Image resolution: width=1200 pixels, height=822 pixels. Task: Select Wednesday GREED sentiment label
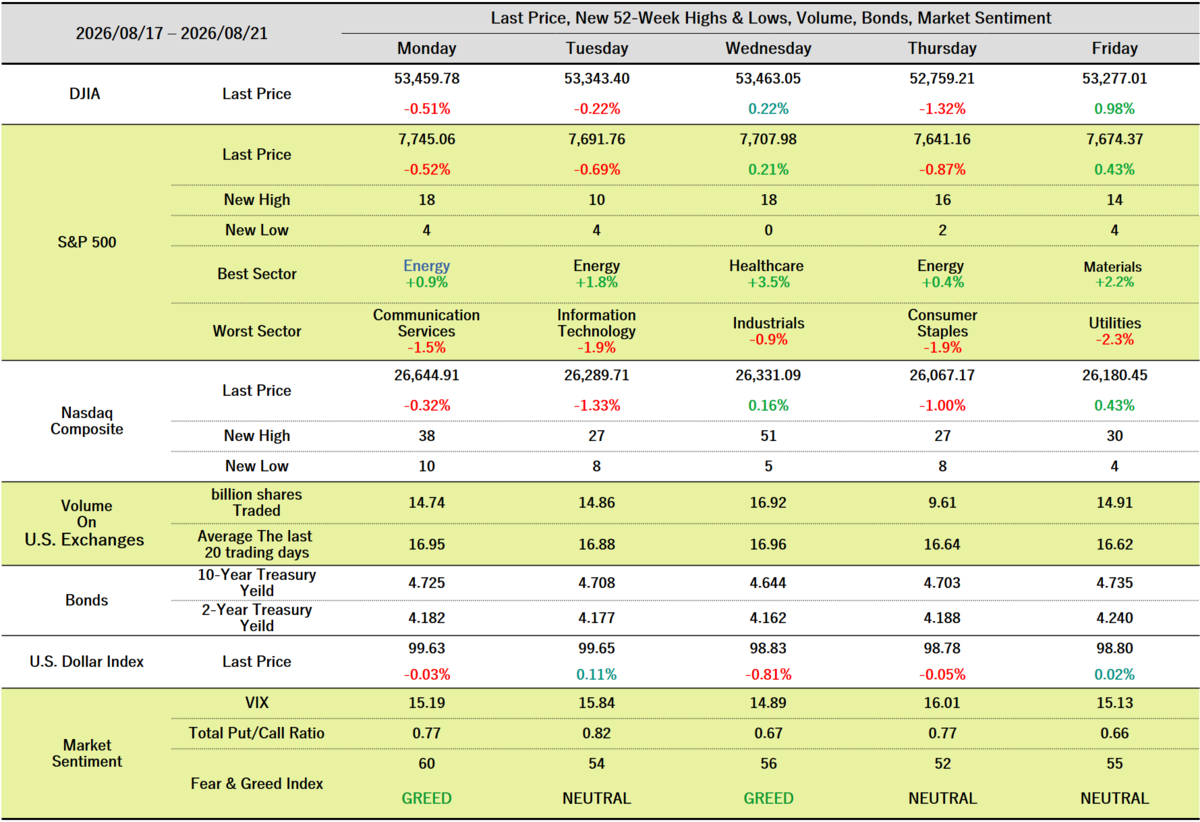(x=768, y=798)
